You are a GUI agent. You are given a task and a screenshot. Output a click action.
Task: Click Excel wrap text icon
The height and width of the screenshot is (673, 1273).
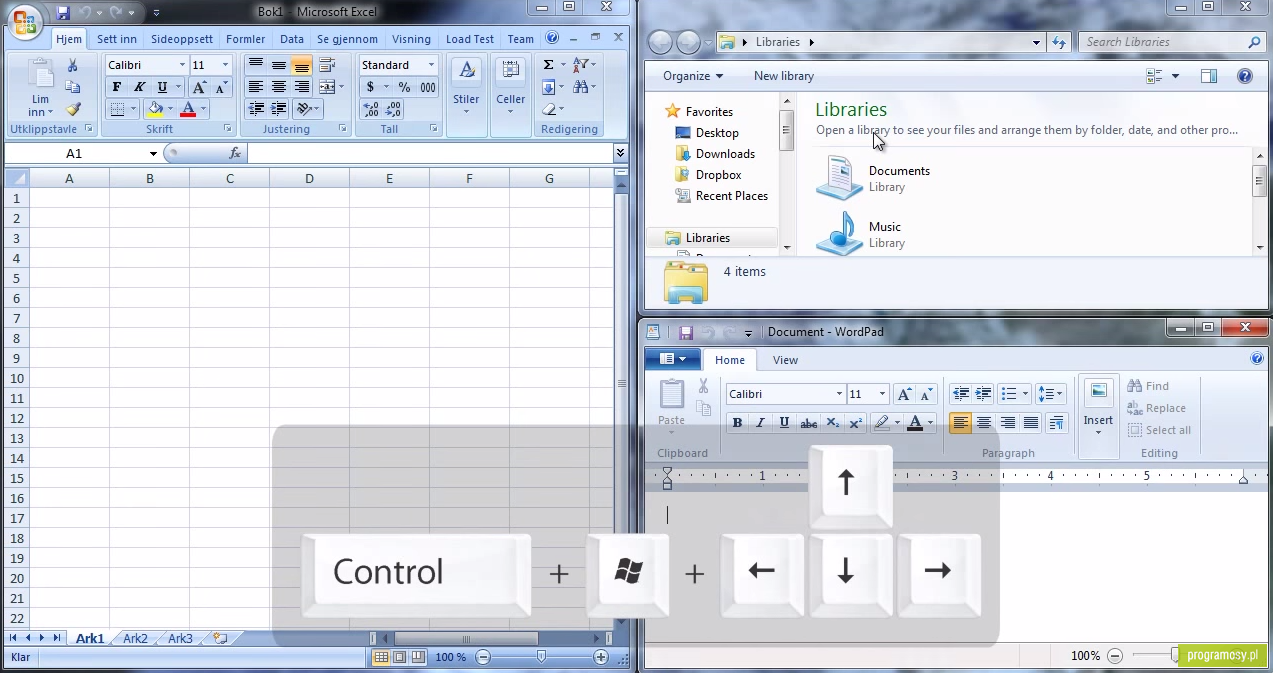[327, 65]
